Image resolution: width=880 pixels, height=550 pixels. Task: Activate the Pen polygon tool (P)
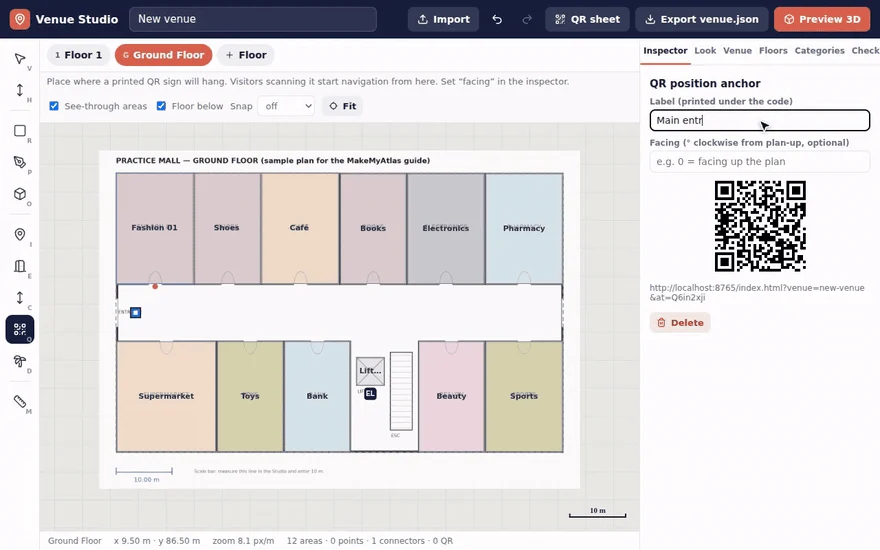pos(20,162)
